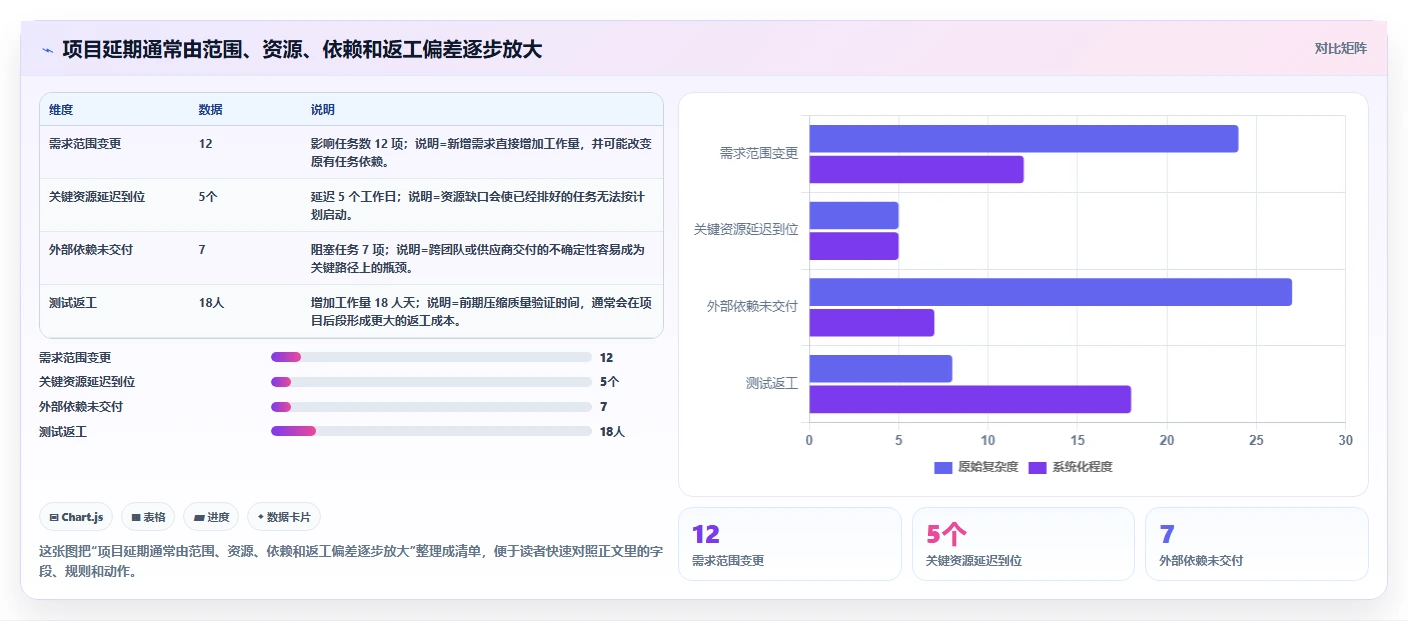
Task: Click the progress list label 测试返工
Action: (63, 432)
